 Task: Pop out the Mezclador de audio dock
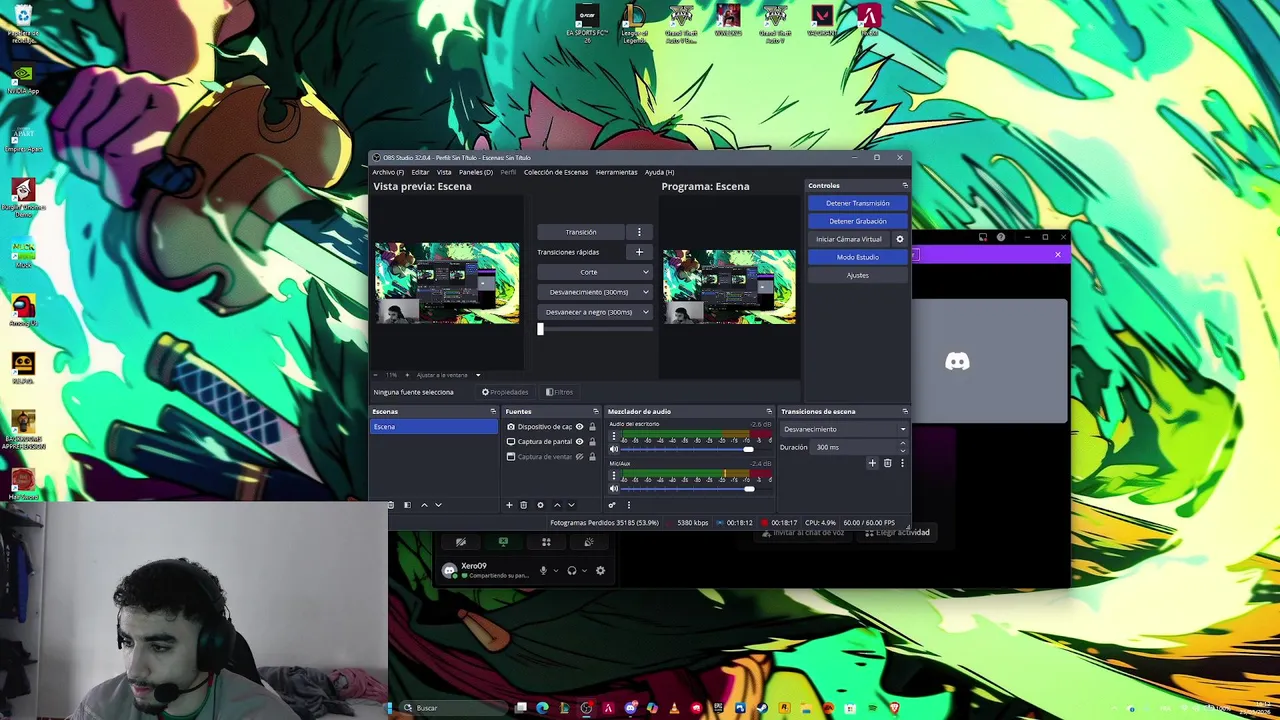(769, 411)
